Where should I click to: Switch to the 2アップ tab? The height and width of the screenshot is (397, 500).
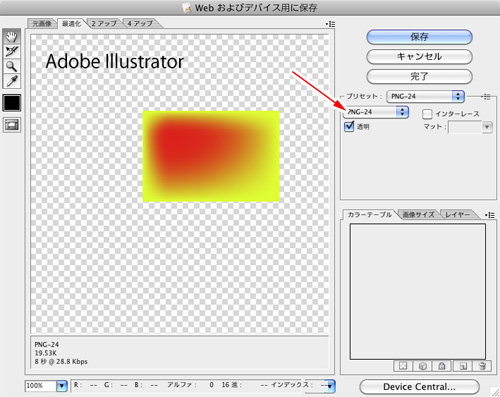click(104, 23)
